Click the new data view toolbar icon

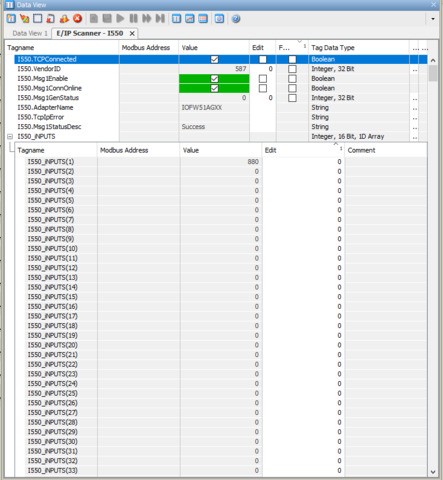(x=11, y=19)
